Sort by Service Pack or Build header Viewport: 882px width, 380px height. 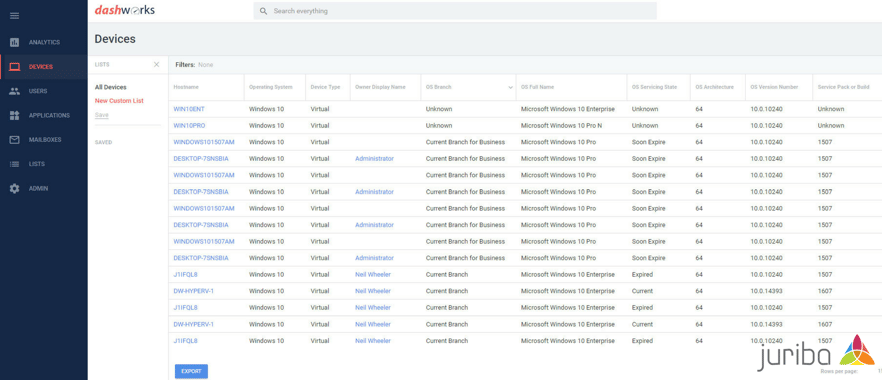(844, 88)
